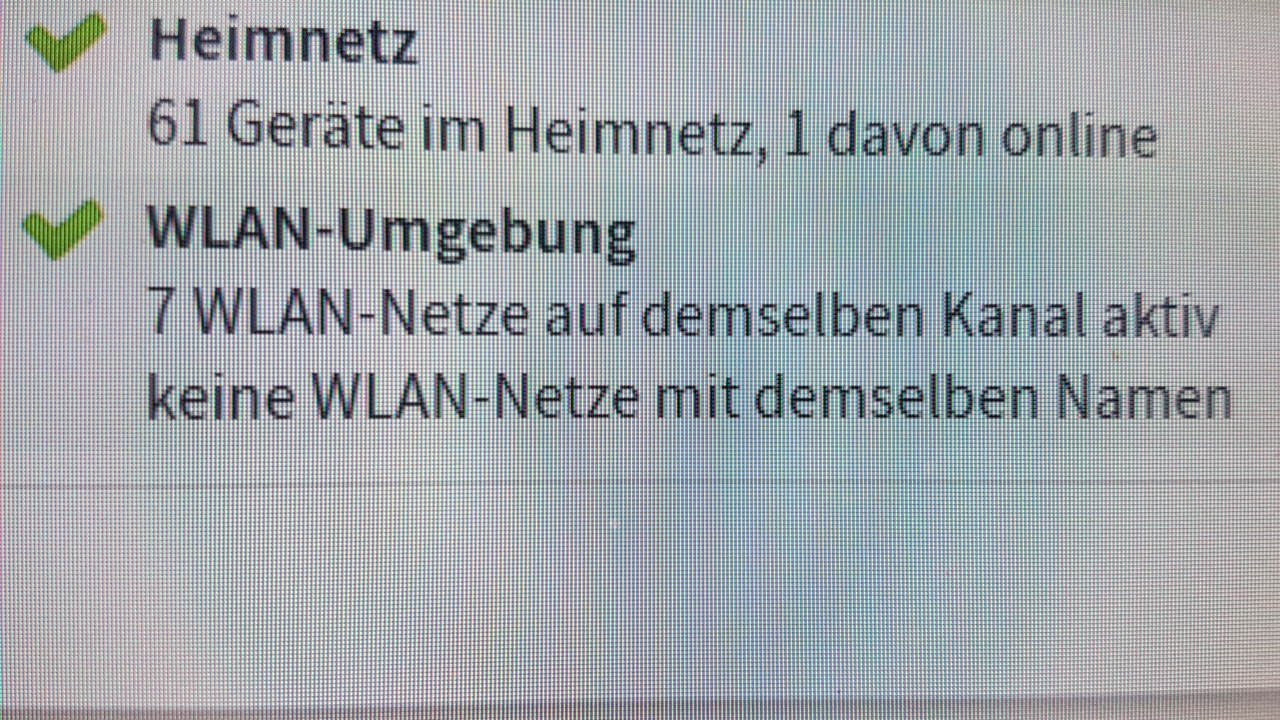Image resolution: width=1280 pixels, height=720 pixels.
Task: Select the '61 Geräte im Heimnetz' status line
Action: 652,131
